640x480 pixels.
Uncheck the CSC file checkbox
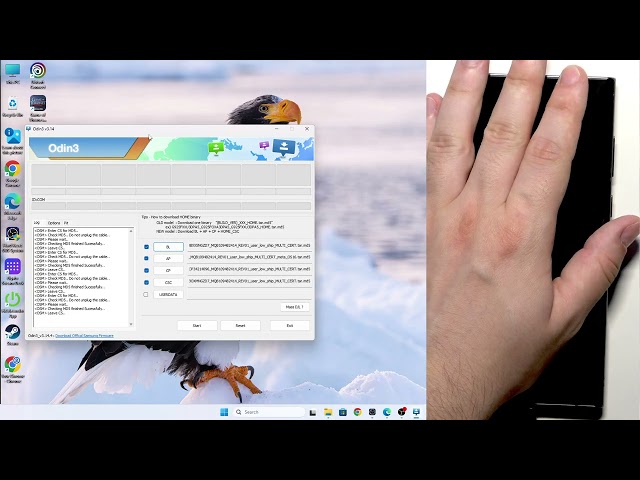(146, 282)
